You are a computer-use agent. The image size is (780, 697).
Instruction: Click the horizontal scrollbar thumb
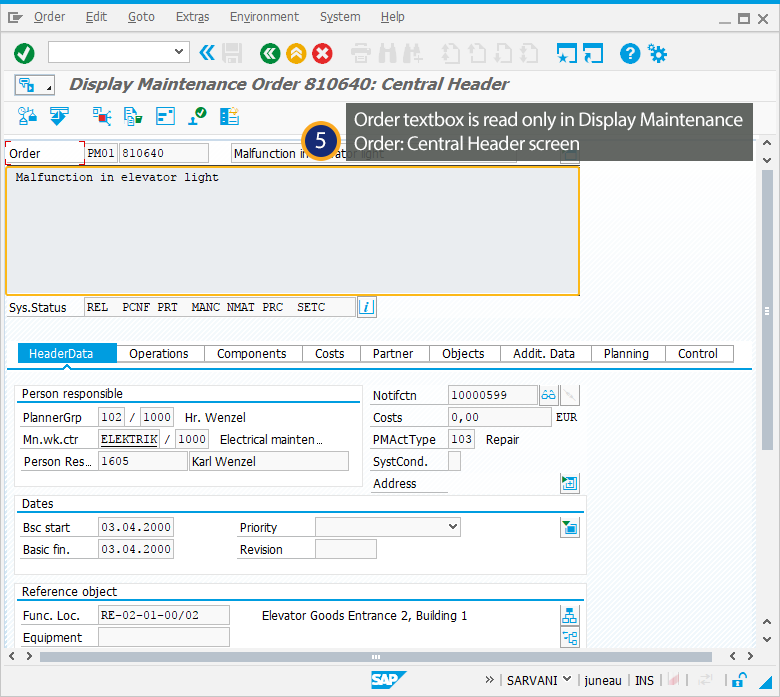[x=376, y=657]
